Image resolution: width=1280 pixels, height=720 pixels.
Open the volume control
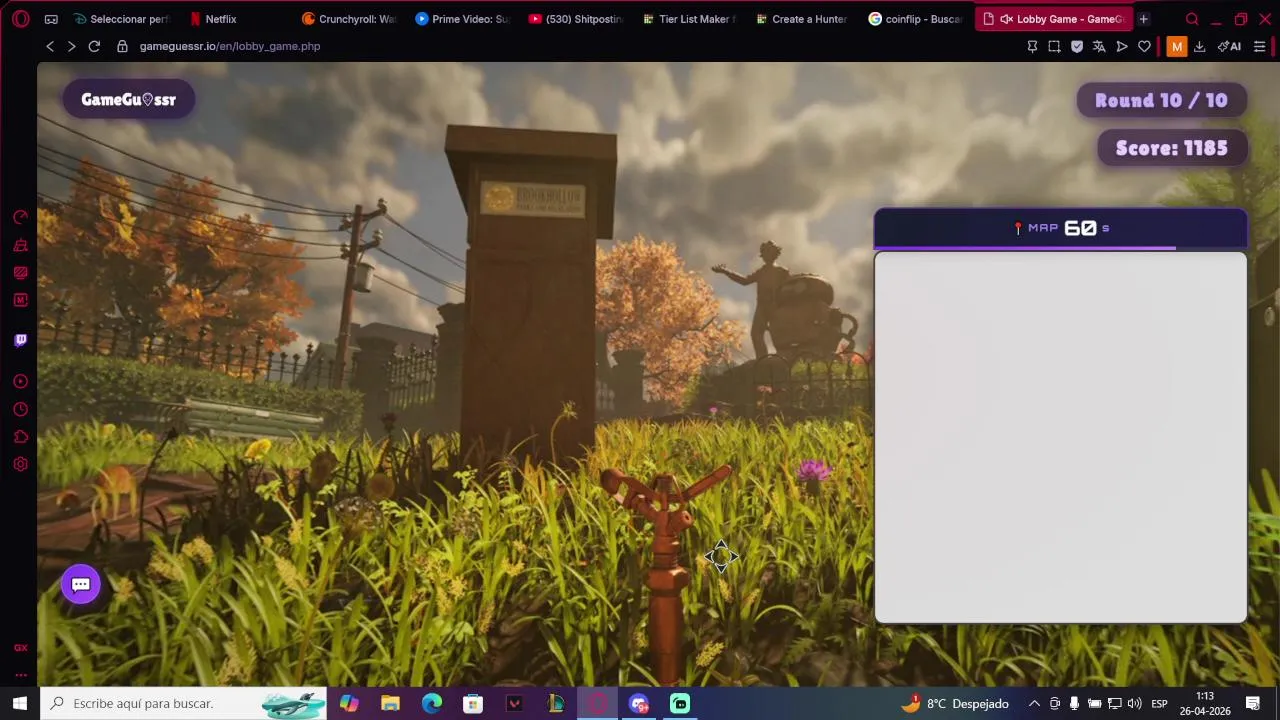point(1134,703)
